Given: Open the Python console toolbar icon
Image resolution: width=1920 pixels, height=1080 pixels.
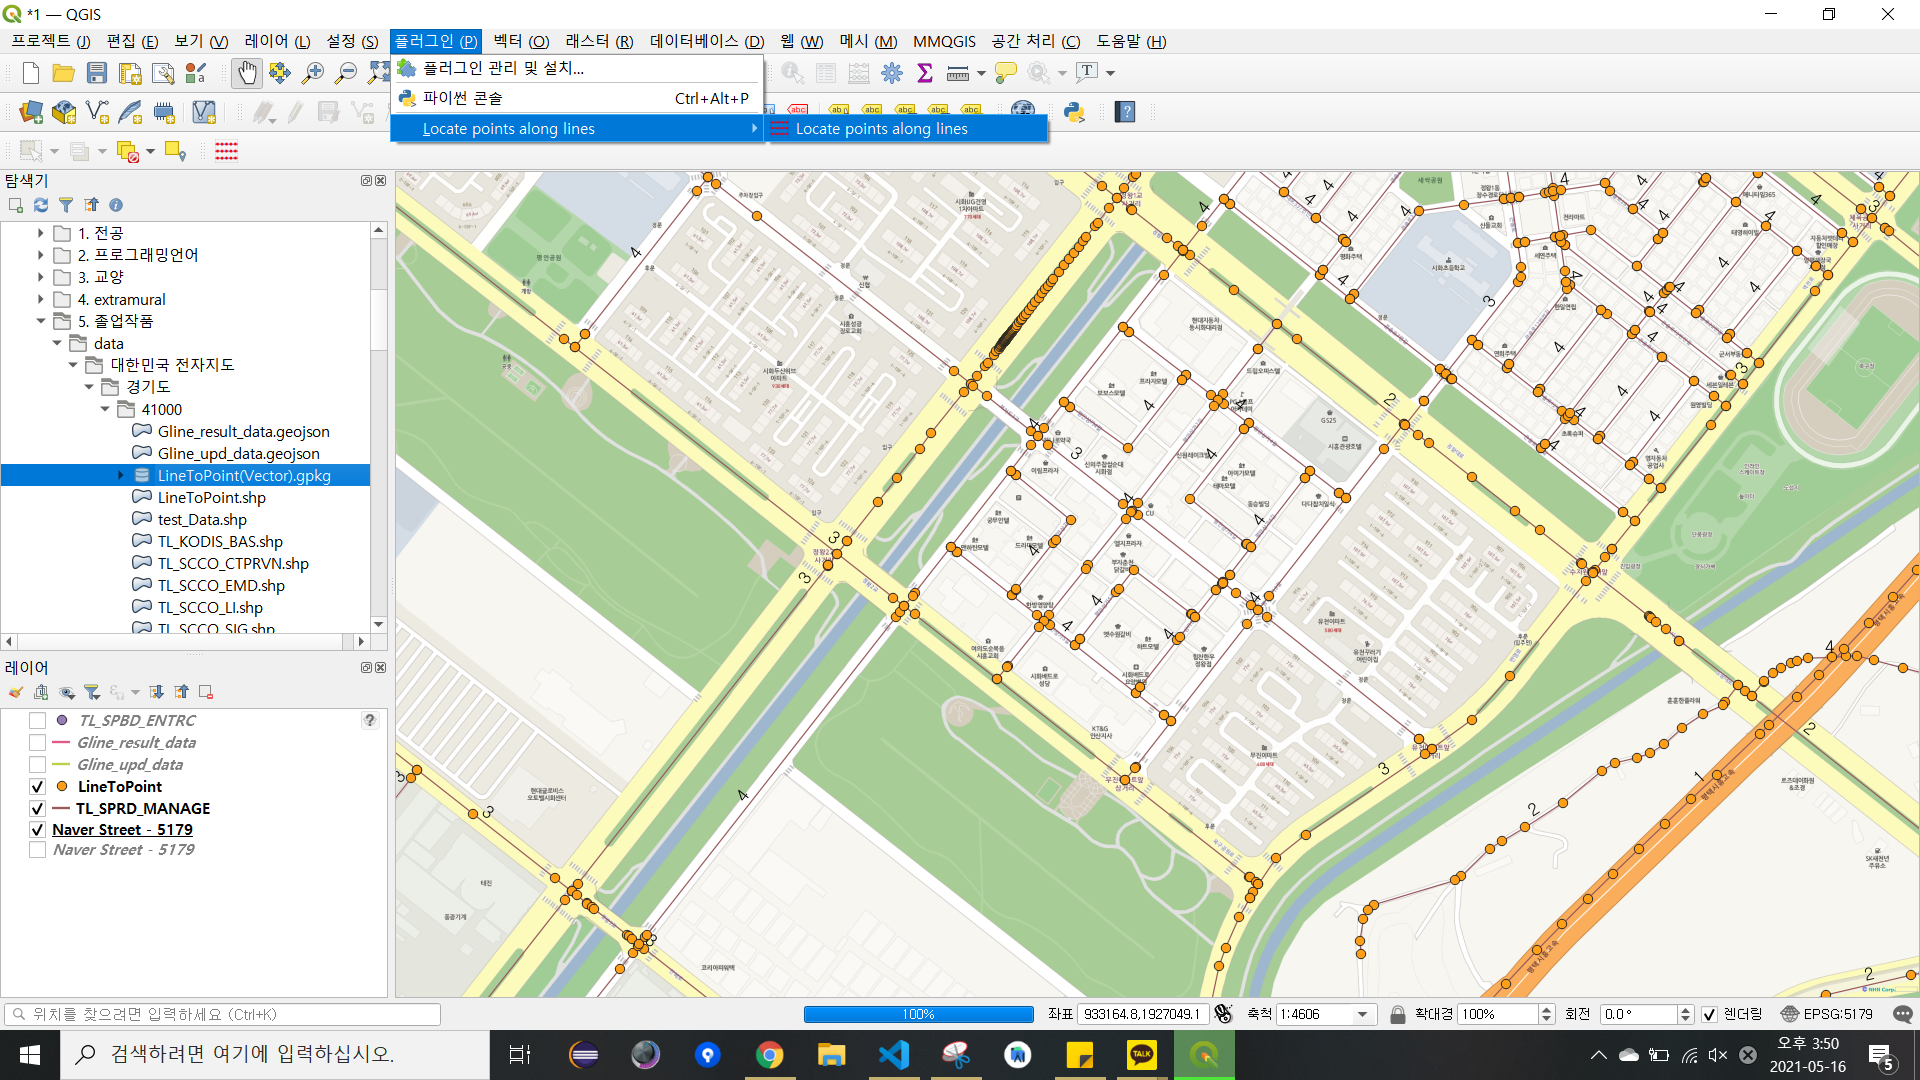Looking at the screenshot, I should [1074, 112].
